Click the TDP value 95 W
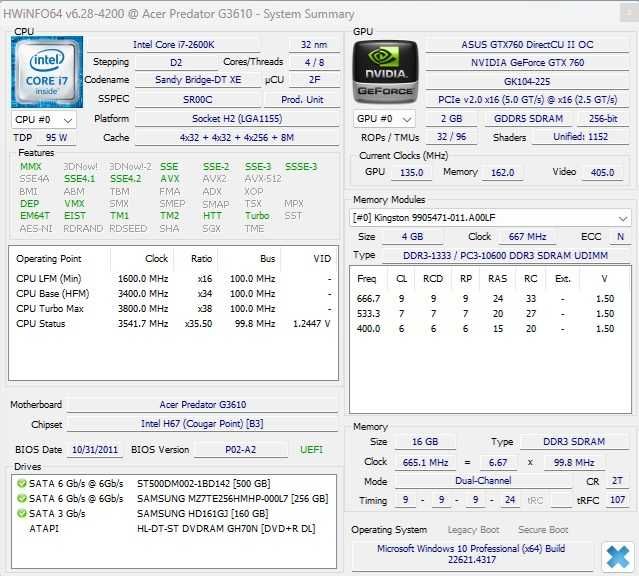 coord(56,138)
